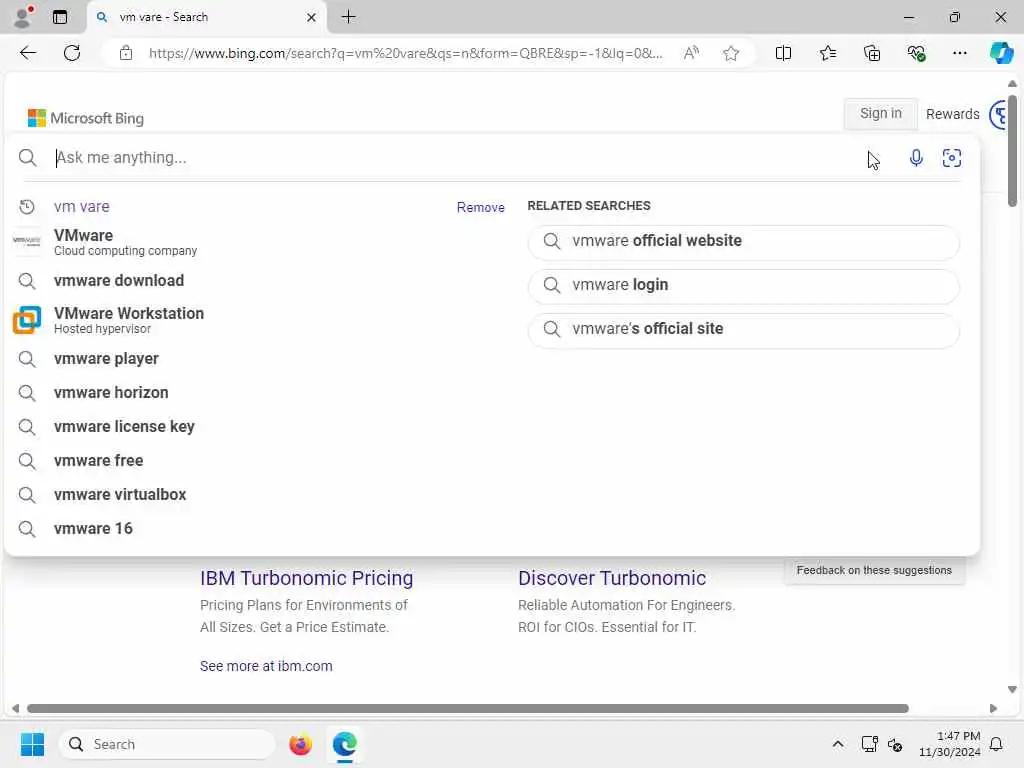Open the Edge profile icon

pos(22,17)
